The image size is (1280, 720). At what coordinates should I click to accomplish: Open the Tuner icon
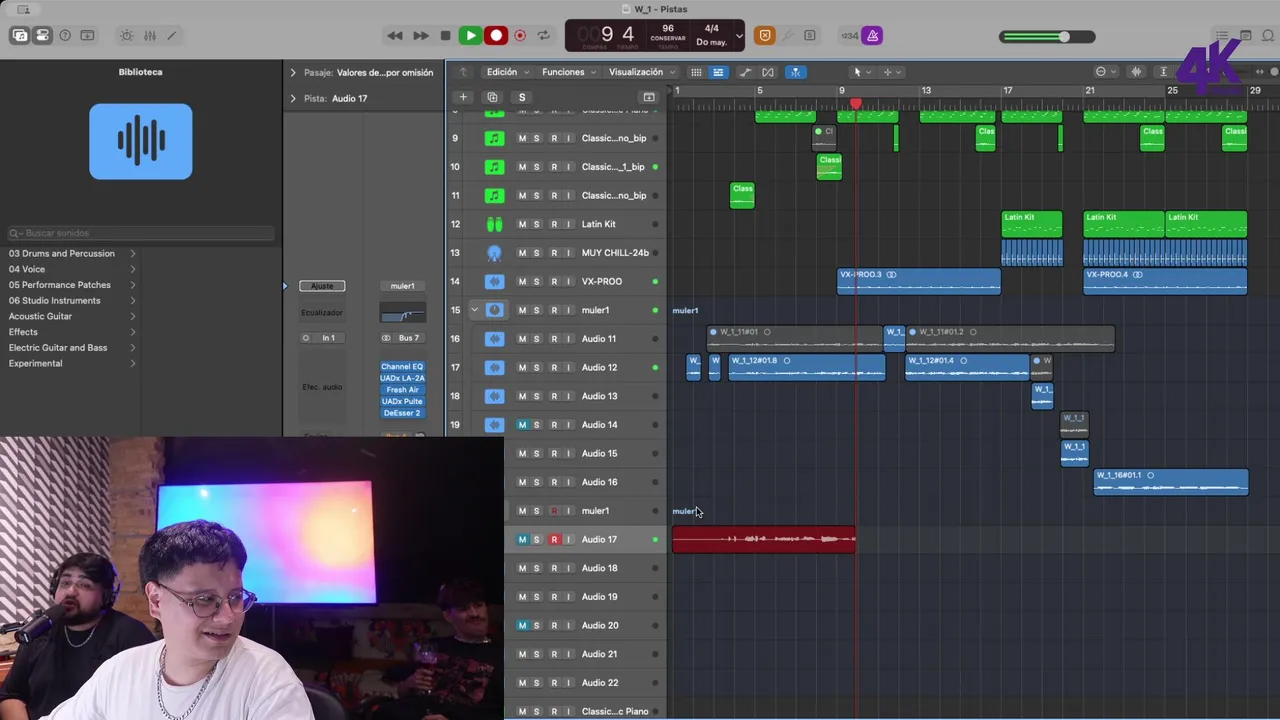(787, 35)
